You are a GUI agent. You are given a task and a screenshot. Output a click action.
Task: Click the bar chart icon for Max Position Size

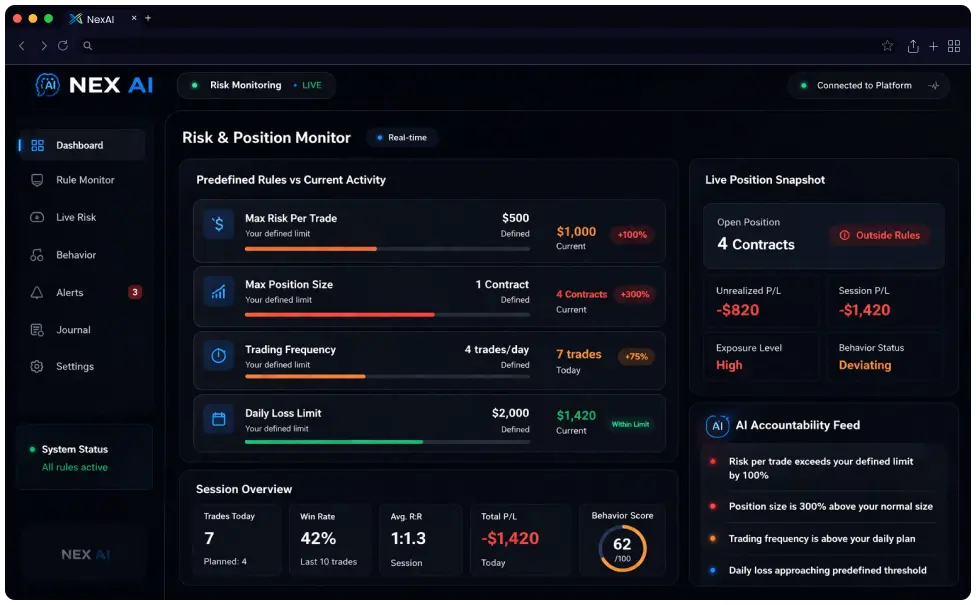(218, 291)
